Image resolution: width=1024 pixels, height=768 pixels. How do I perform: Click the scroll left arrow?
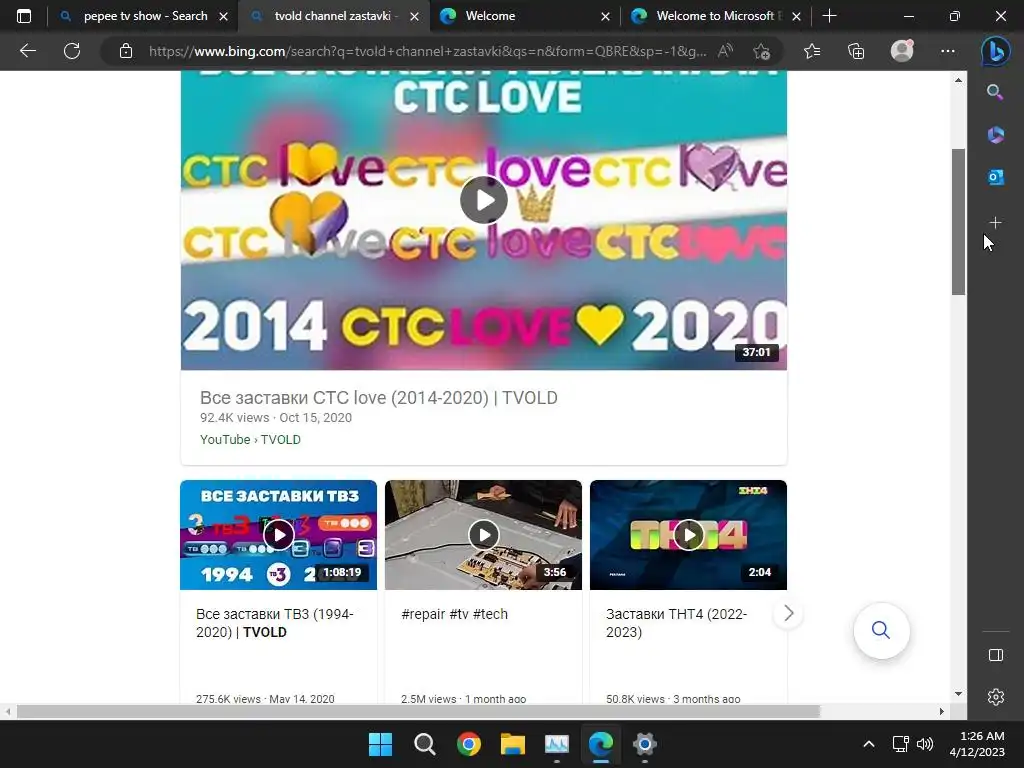pos(7,711)
